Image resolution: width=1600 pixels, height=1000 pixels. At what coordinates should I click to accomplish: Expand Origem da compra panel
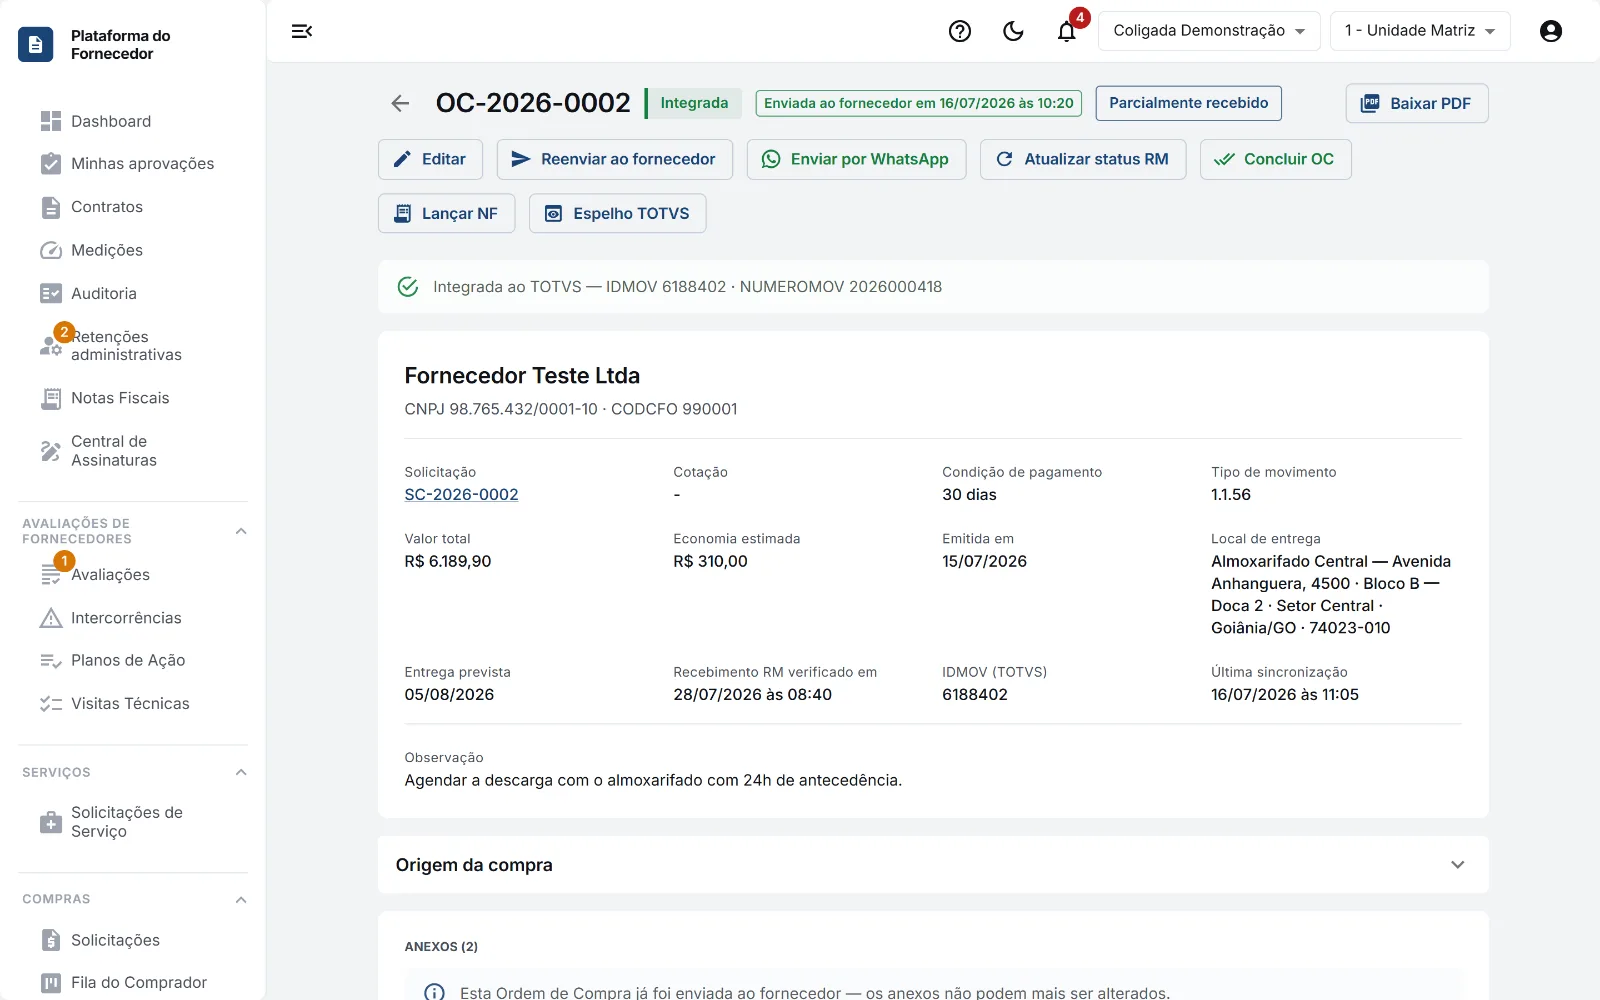(933, 865)
